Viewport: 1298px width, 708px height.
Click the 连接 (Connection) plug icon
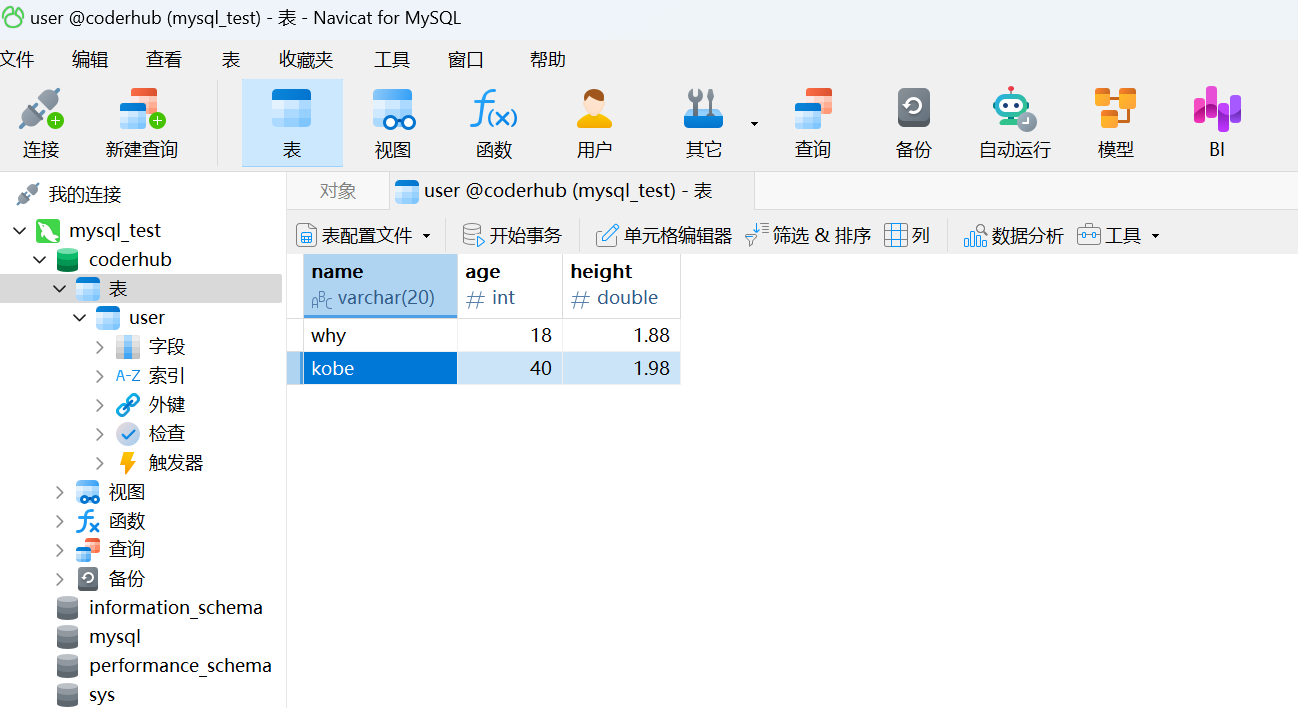coord(41,110)
